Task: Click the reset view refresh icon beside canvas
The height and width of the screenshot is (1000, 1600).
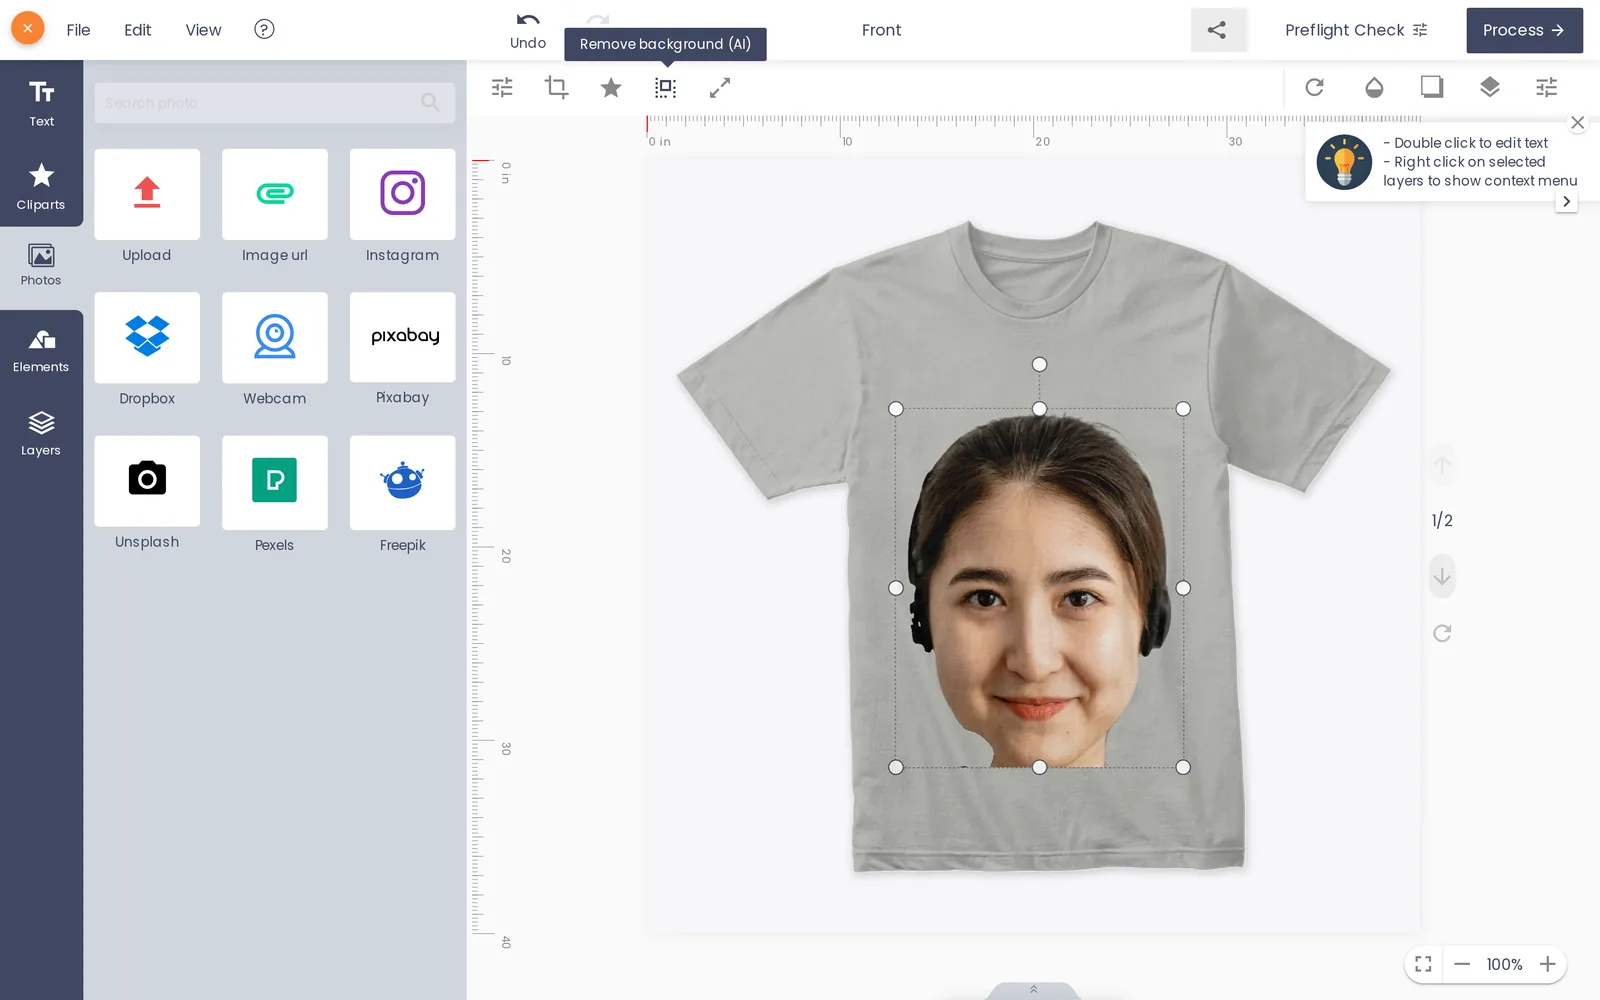Action: click(x=1442, y=633)
